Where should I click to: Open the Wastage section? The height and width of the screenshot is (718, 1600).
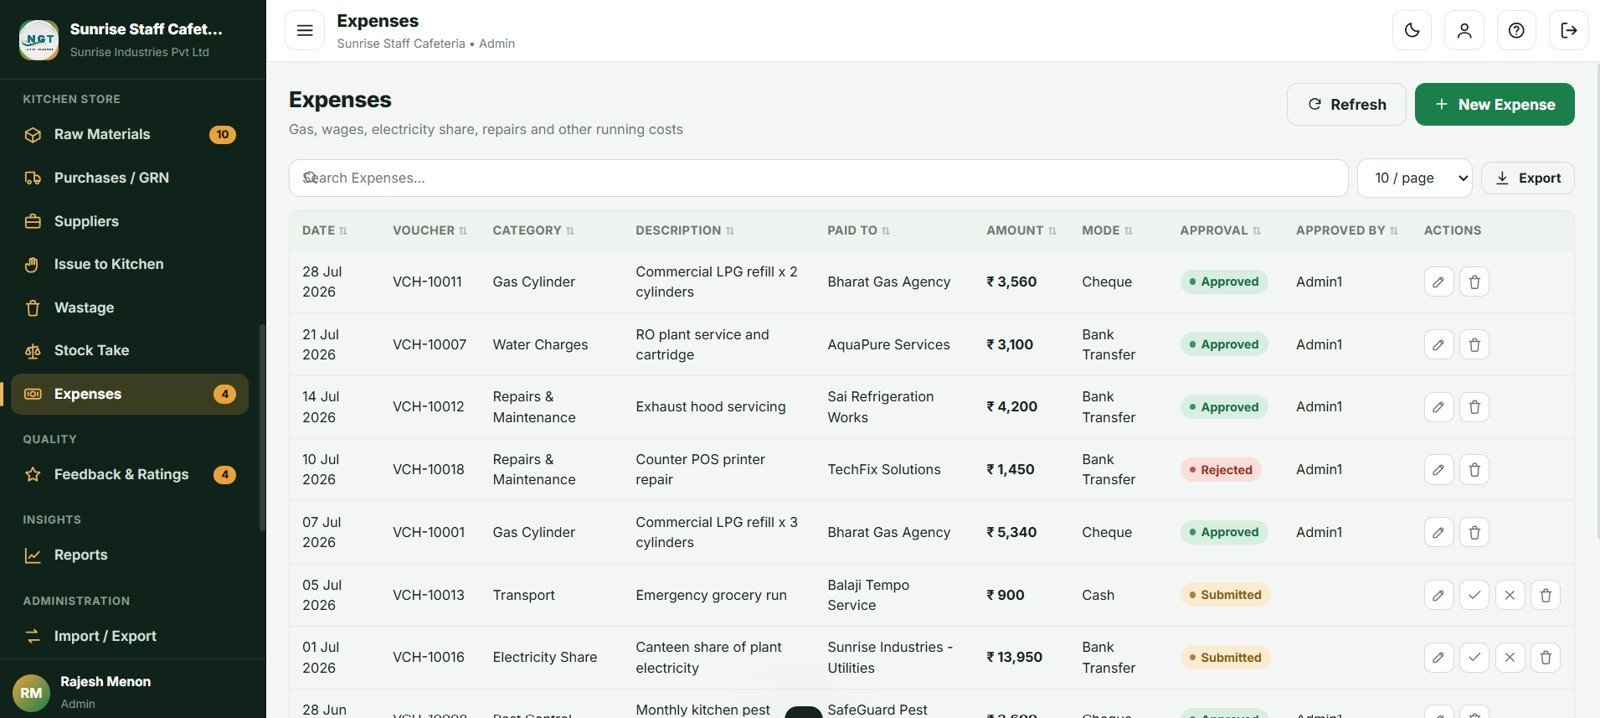[130, 308]
